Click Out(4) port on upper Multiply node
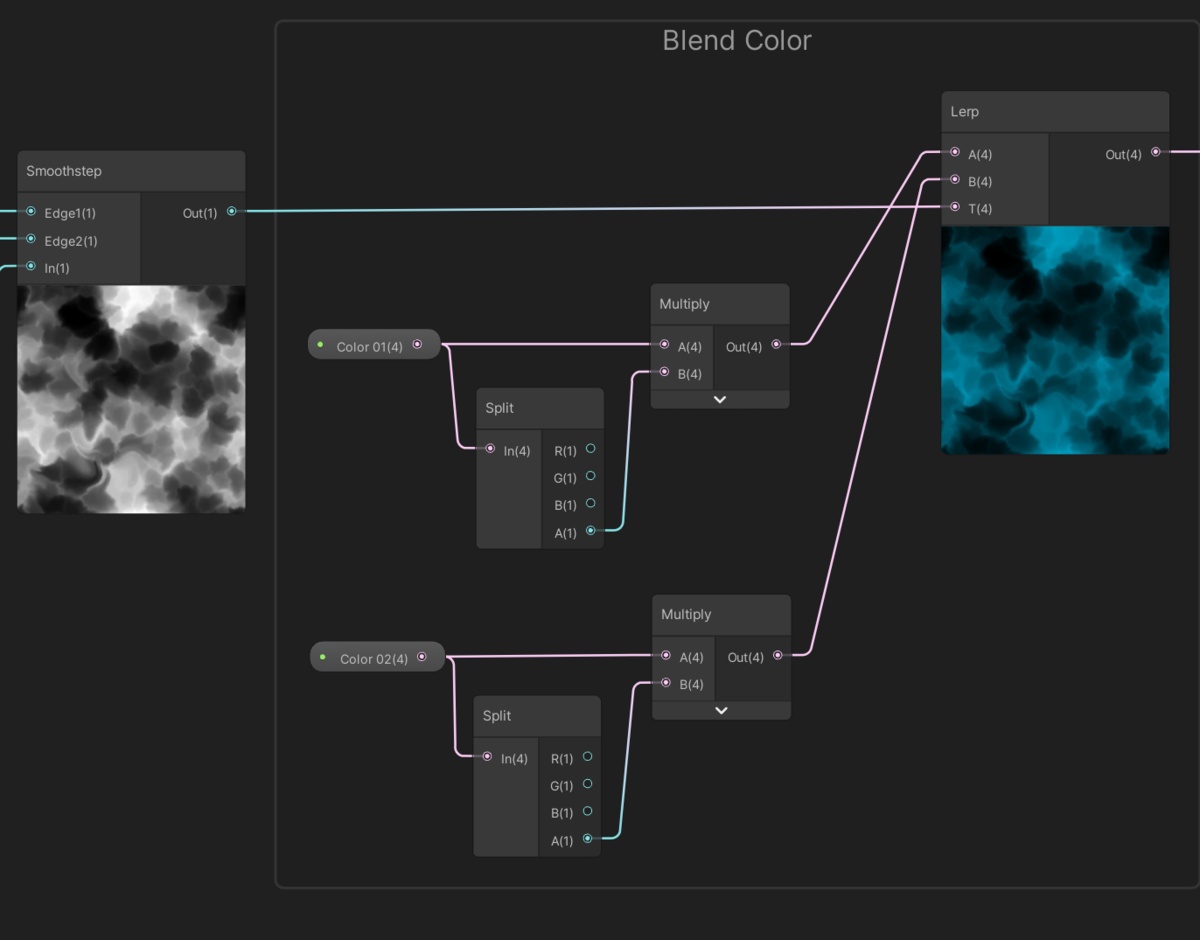 [x=777, y=345]
